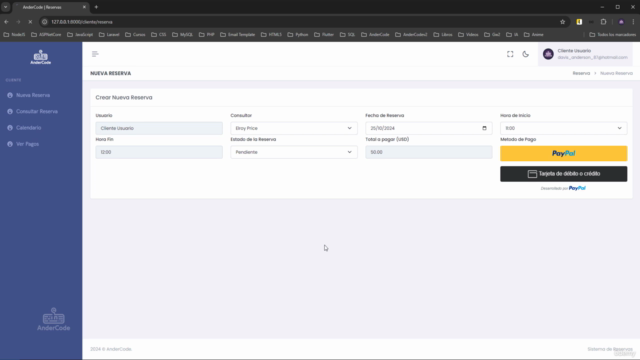Image resolution: width=640 pixels, height=360 pixels.
Task: Click the Consultar Reserva sidebar icon
Action: coord(10,111)
